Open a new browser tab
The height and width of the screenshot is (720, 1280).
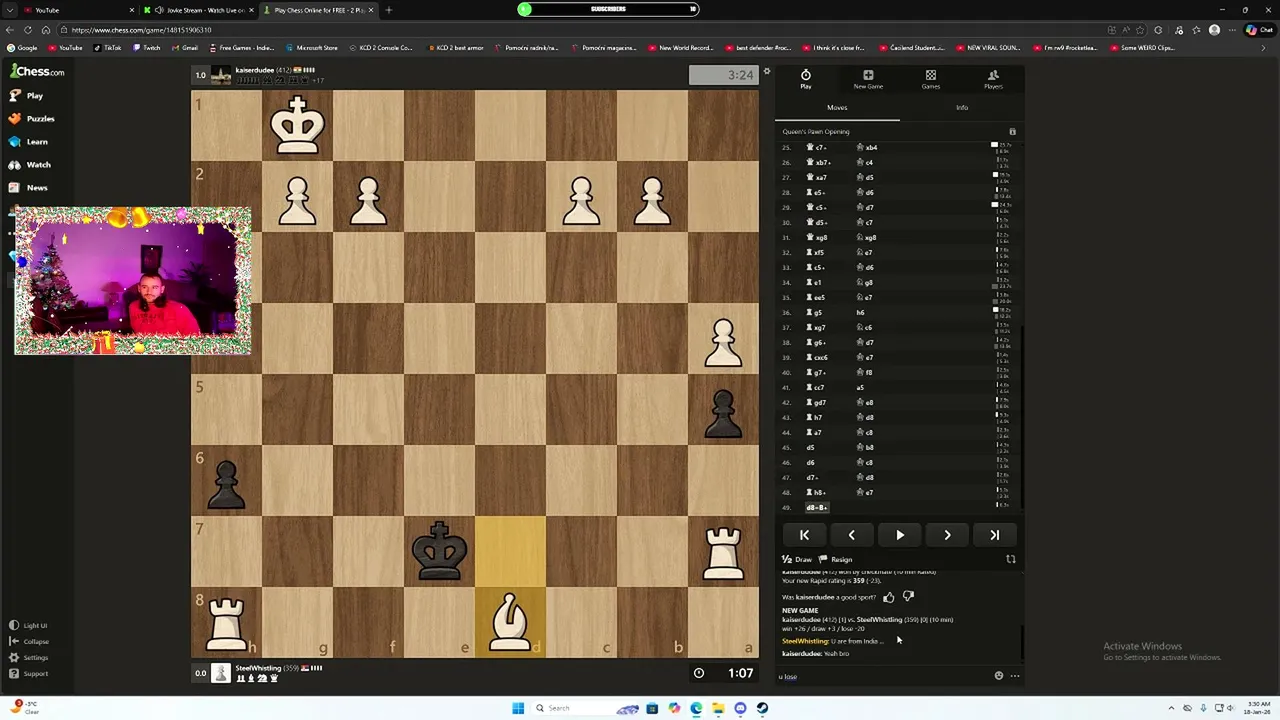pyautogui.click(x=388, y=10)
